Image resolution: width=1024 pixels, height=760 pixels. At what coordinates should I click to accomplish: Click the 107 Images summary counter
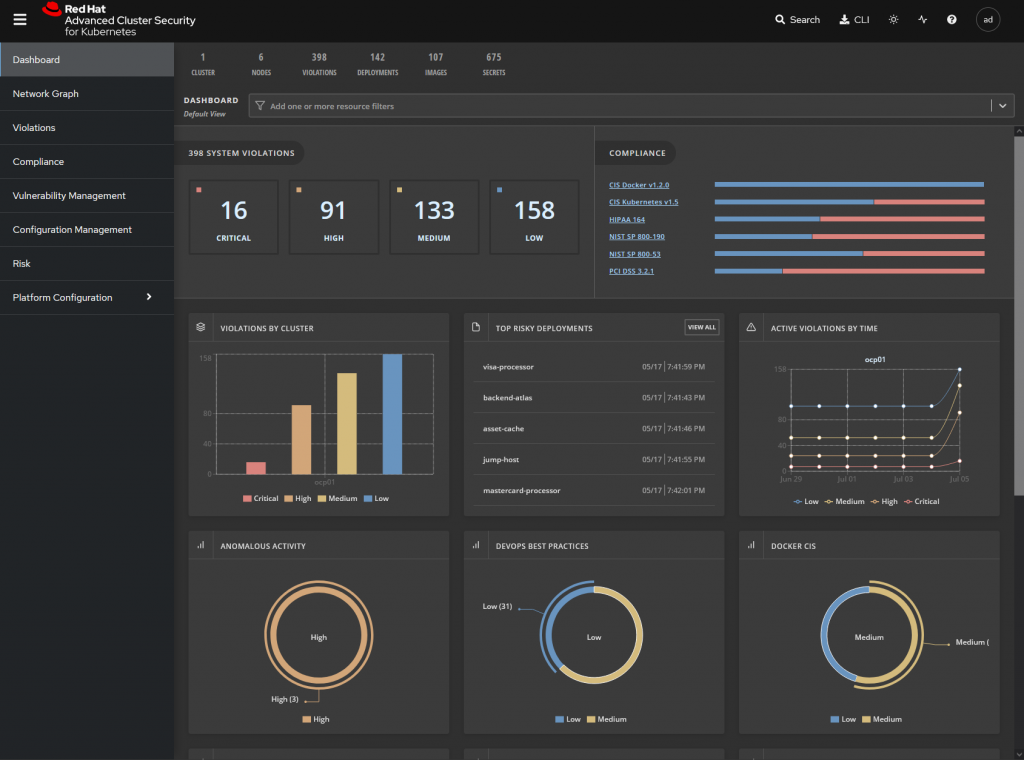(x=436, y=64)
